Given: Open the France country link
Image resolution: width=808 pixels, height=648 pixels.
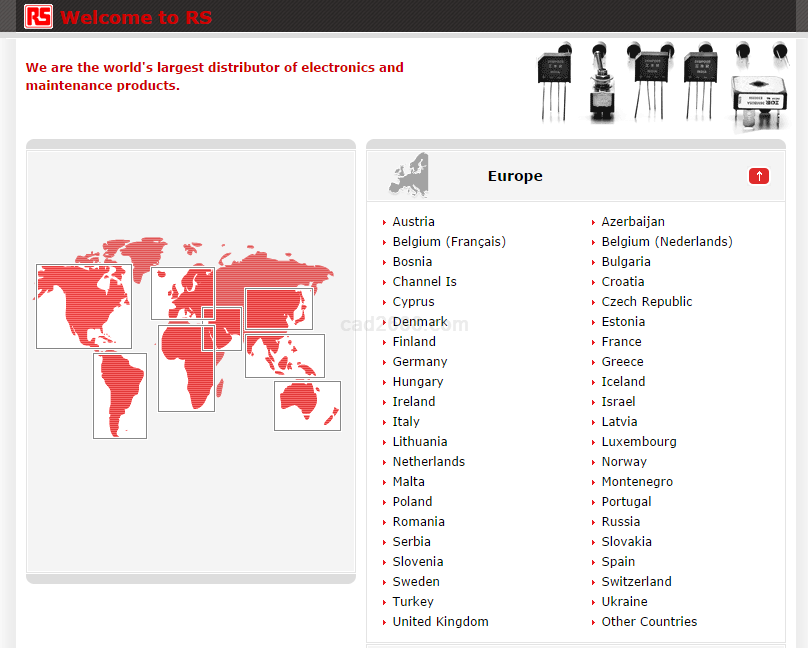Looking at the screenshot, I should pos(621,341).
